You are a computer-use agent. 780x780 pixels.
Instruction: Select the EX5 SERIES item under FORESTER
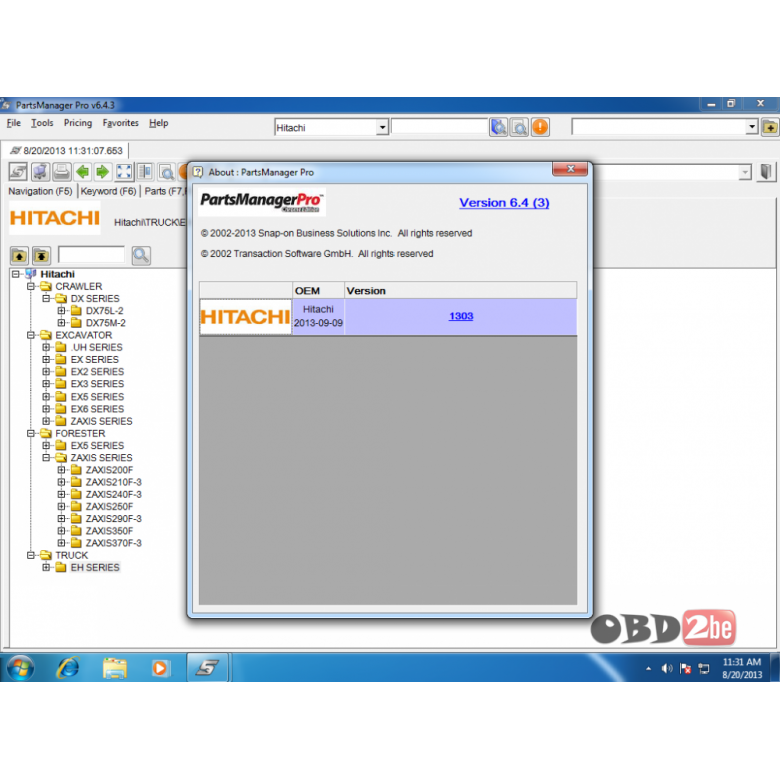tap(97, 446)
